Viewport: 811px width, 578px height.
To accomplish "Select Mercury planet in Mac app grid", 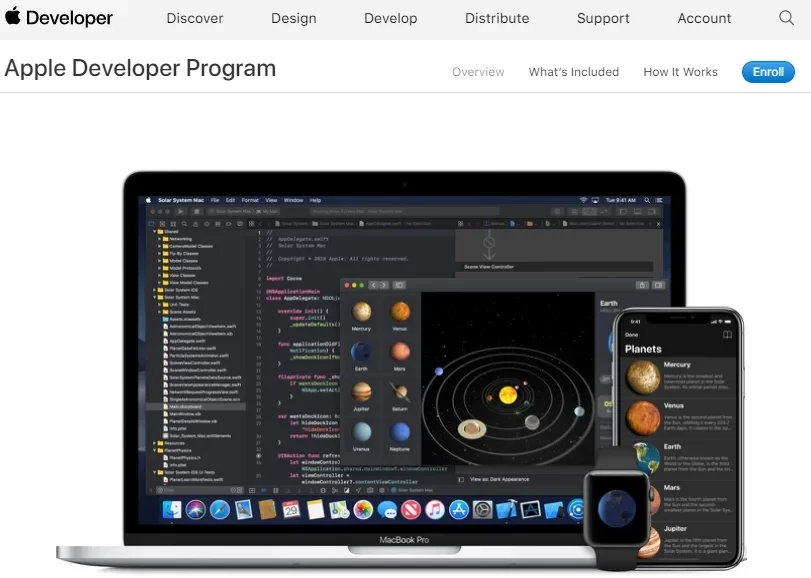I will (361, 316).
